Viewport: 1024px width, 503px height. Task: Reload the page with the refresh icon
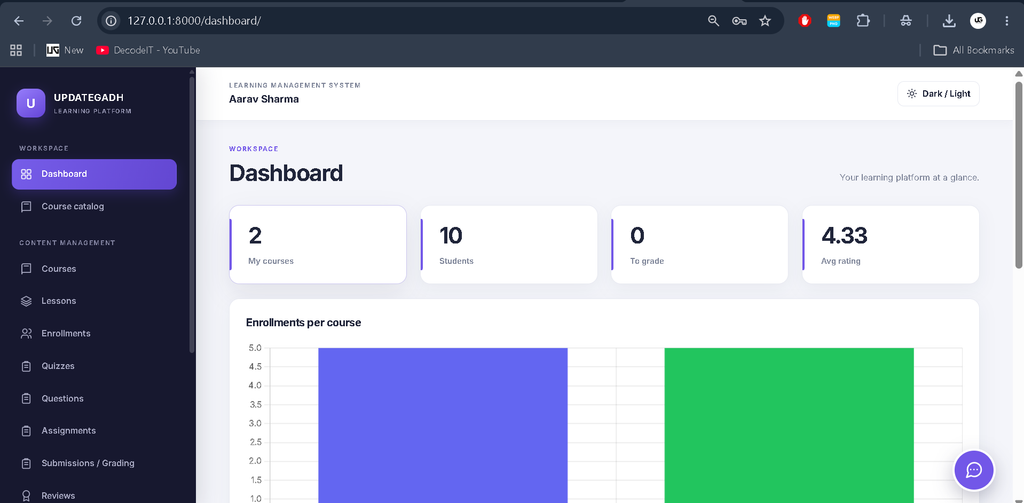coord(76,21)
